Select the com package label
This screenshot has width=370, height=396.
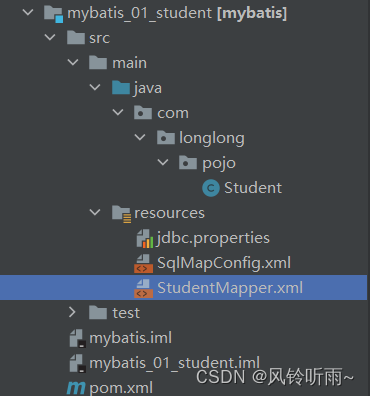(173, 113)
